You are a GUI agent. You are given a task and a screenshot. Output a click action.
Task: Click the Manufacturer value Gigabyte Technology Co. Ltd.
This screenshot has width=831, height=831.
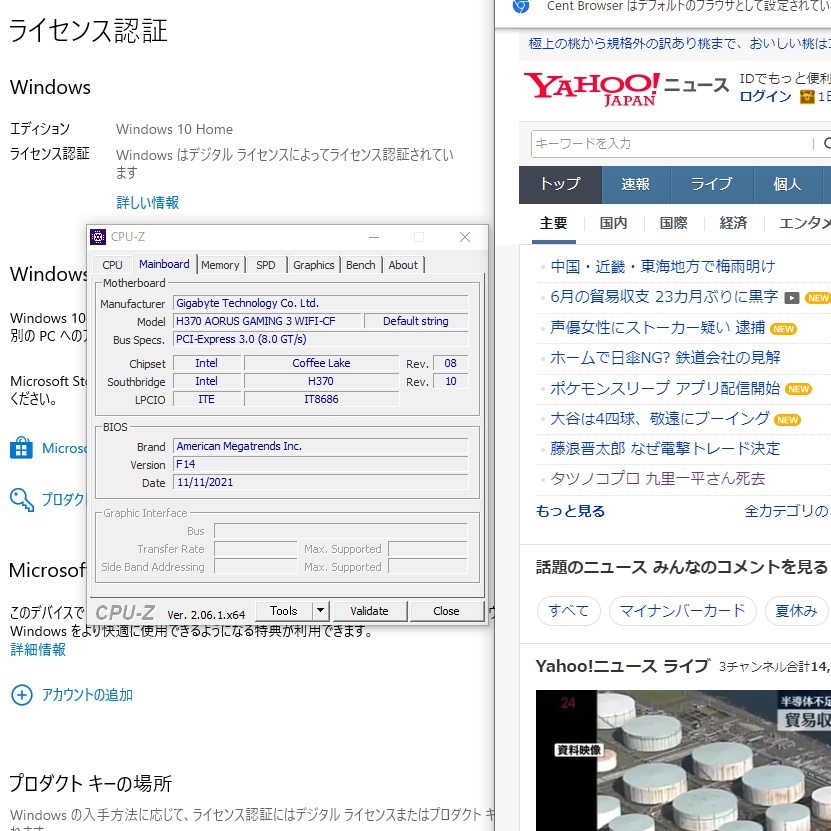point(321,303)
